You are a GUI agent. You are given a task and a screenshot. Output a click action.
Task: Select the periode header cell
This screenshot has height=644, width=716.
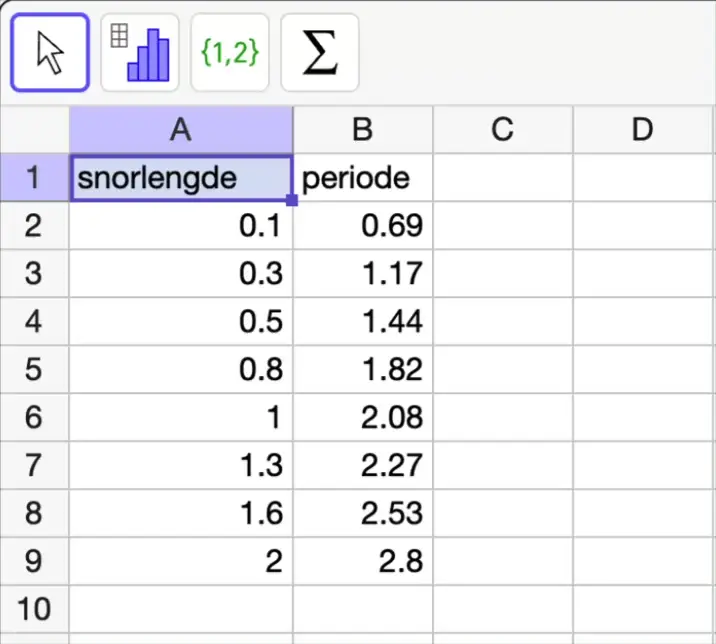tap(363, 178)
